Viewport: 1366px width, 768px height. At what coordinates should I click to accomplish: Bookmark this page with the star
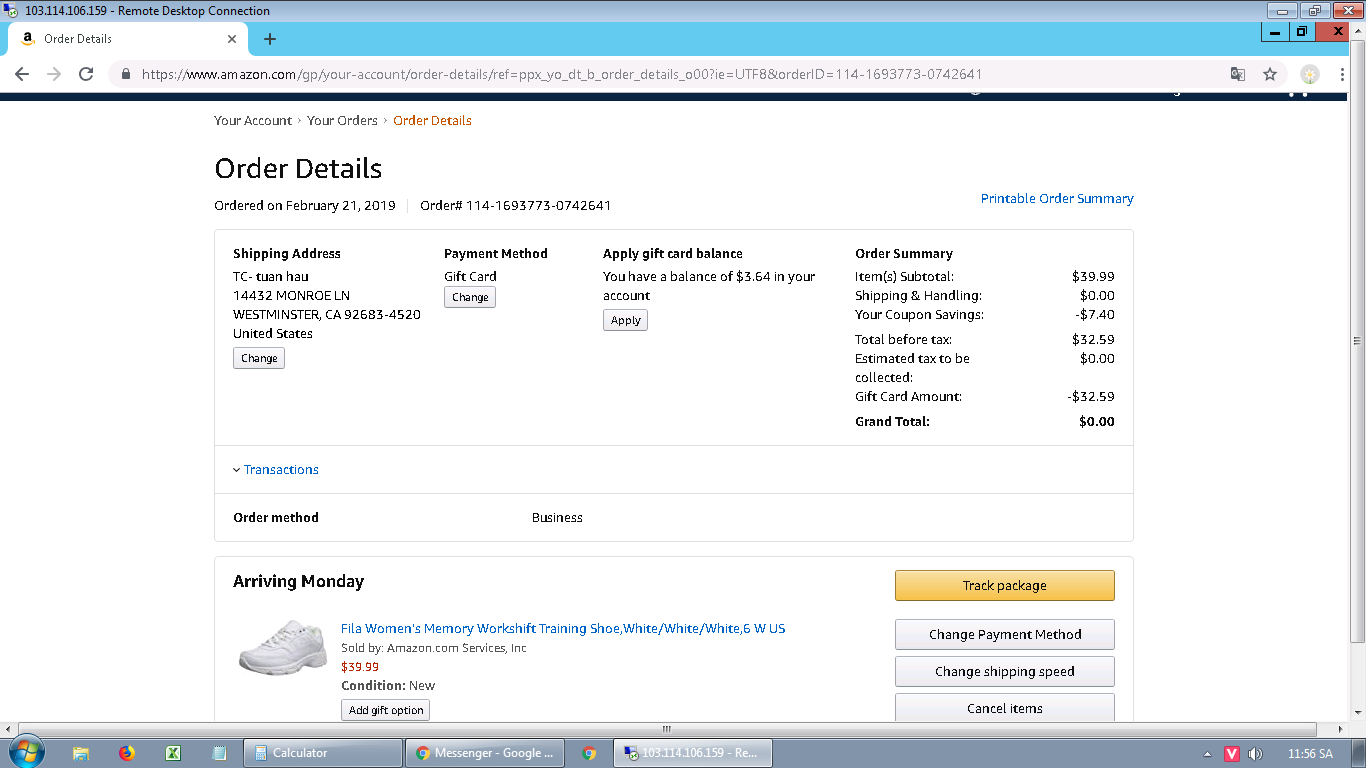point(1270,74)
